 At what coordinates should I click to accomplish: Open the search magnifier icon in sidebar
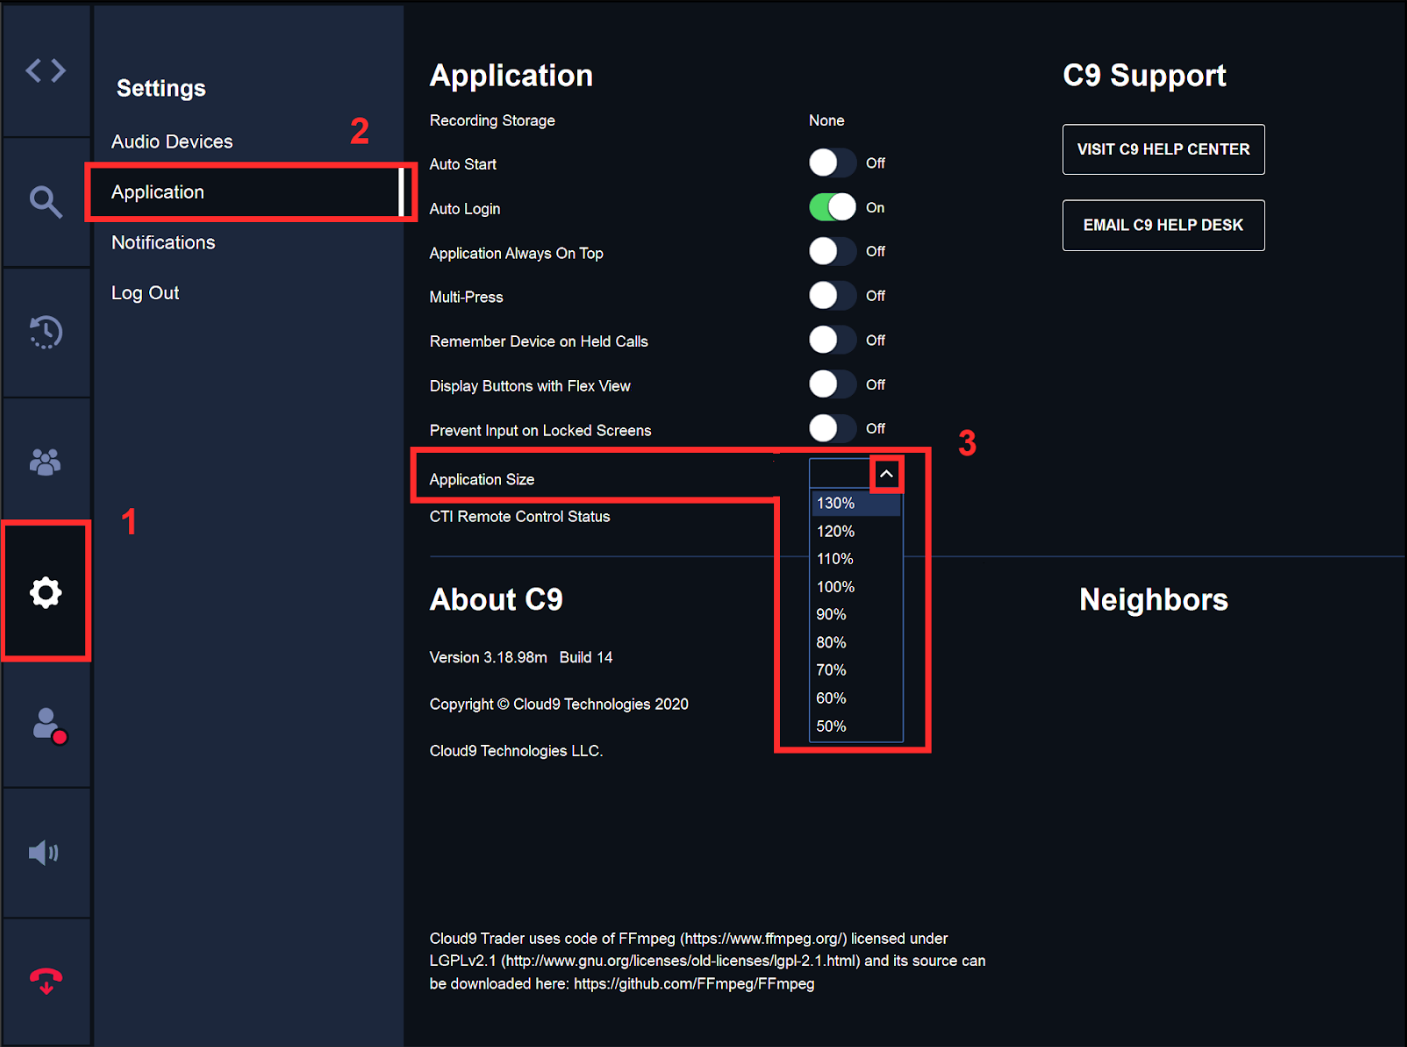tap(46, 202)
